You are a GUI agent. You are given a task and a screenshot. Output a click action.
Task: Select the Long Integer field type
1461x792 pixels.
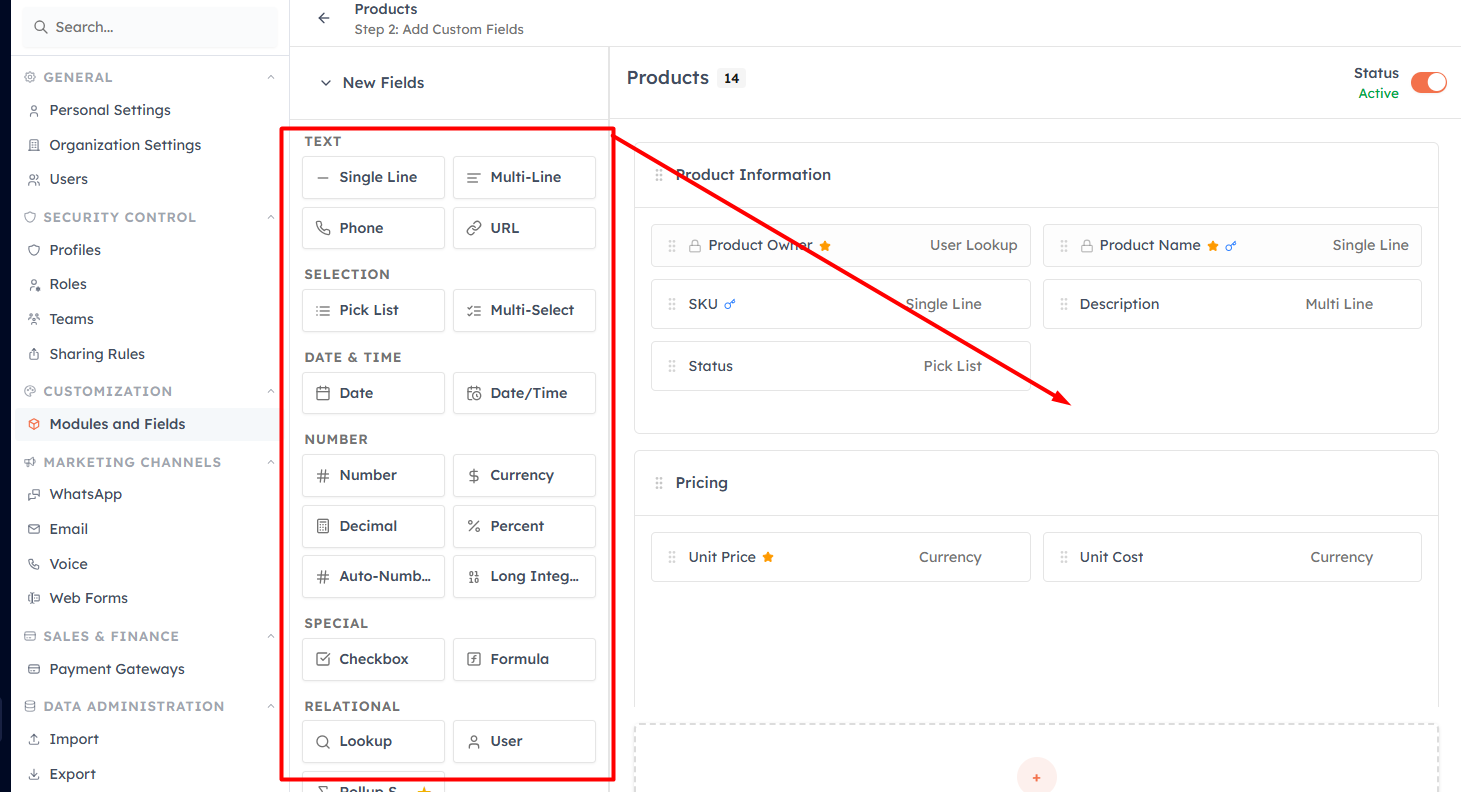pyautogui.click(x=524, y=576)
